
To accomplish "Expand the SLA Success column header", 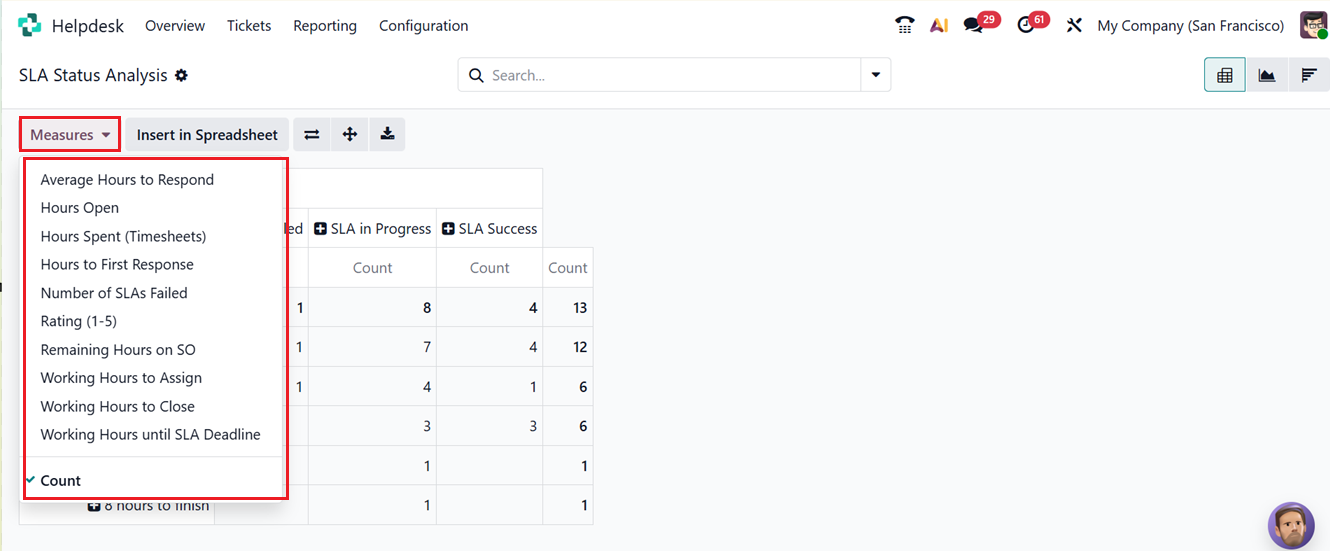I will 489,228.
